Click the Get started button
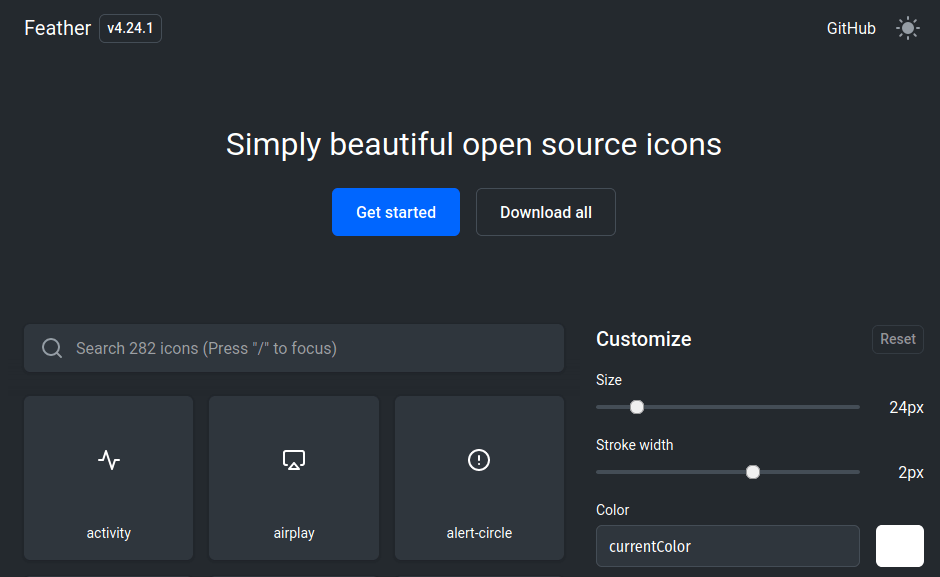 396,212
